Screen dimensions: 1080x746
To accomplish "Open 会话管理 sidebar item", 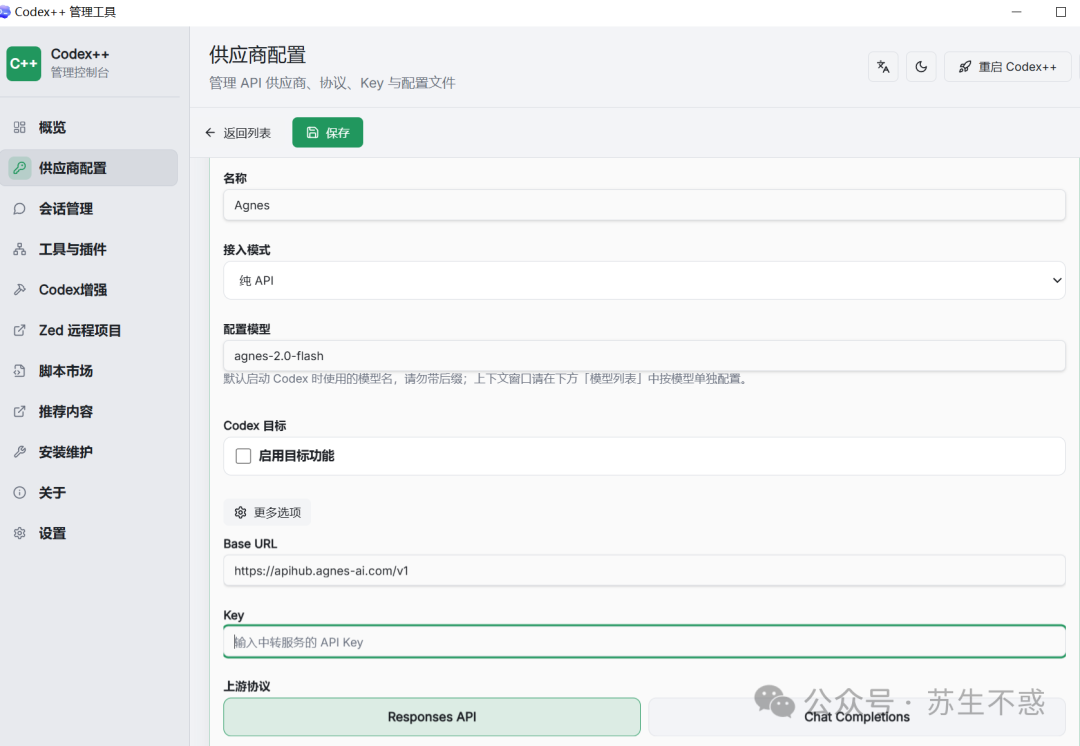I will [x=89, y=209].
